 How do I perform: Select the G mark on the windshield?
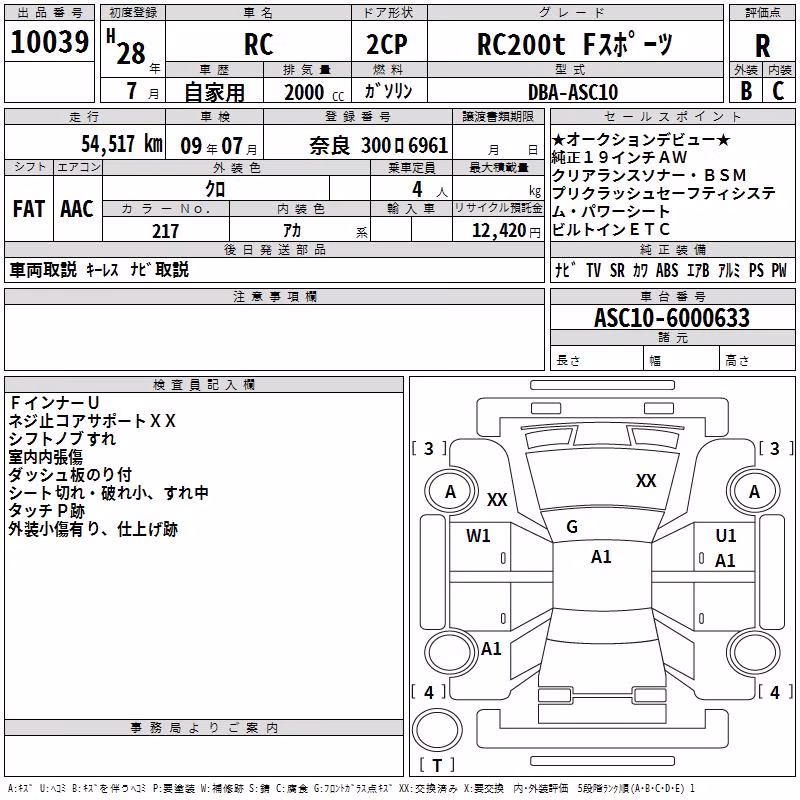[x=572, y=527]
